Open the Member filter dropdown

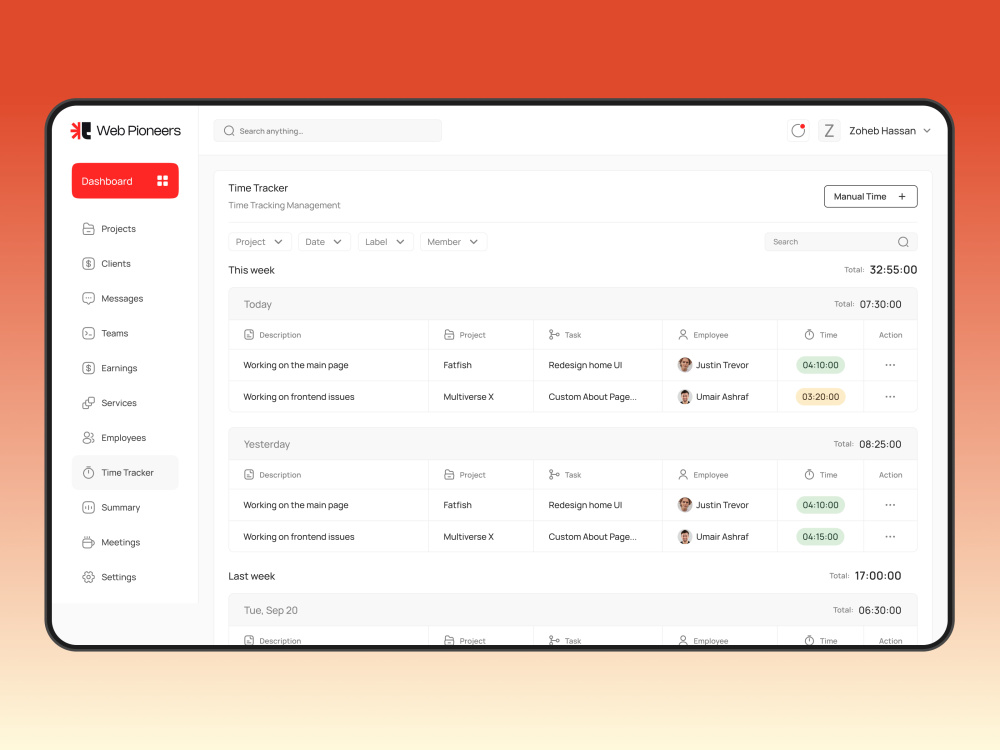(453, 242)
